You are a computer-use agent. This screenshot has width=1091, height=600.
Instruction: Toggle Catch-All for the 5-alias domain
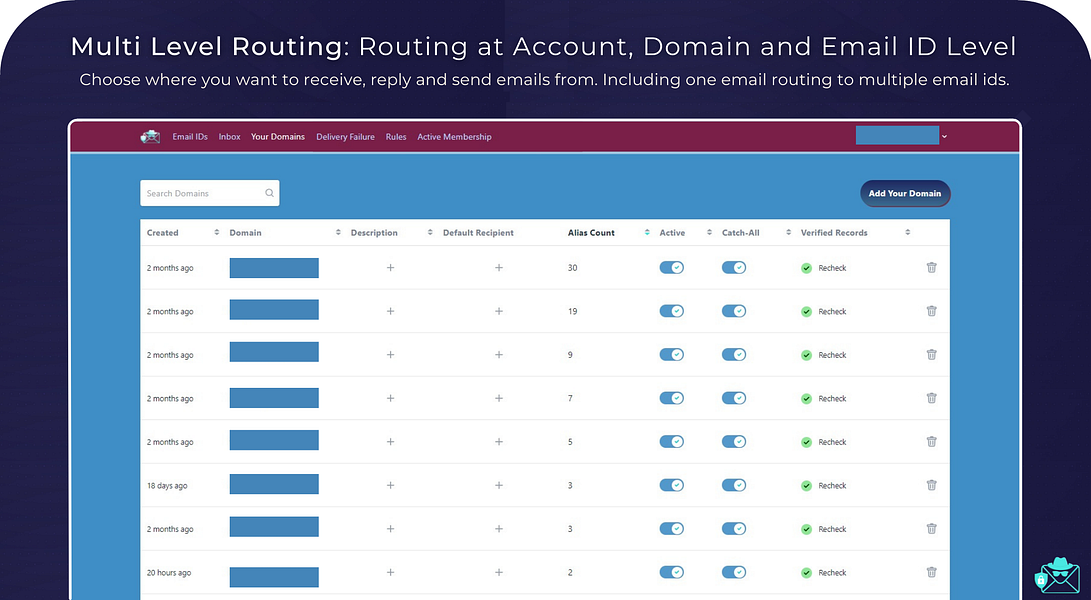tap(734, 441)
